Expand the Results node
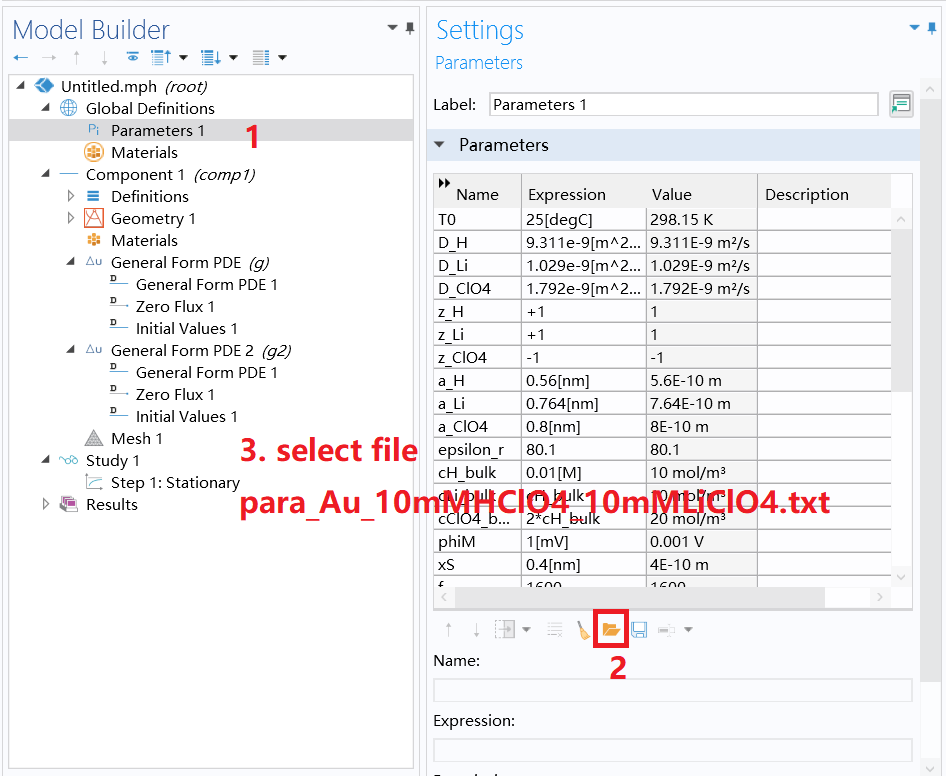Screen dimensions: 946x776 point(45,504)
